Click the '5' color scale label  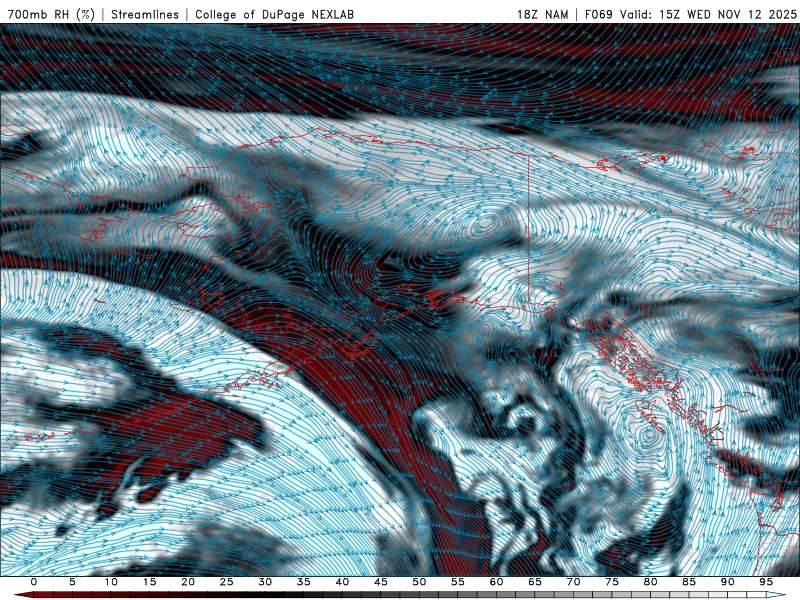[x=72, y=582]
